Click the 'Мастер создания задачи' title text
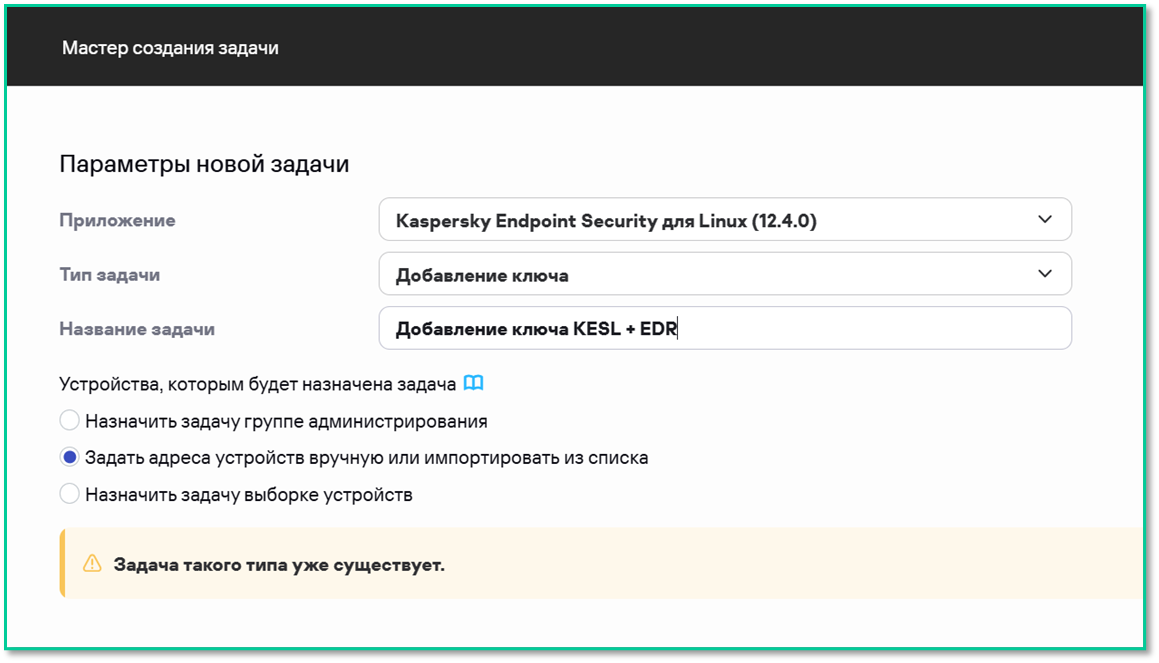This screenshot has height=663, width=1159. (170, 48)
